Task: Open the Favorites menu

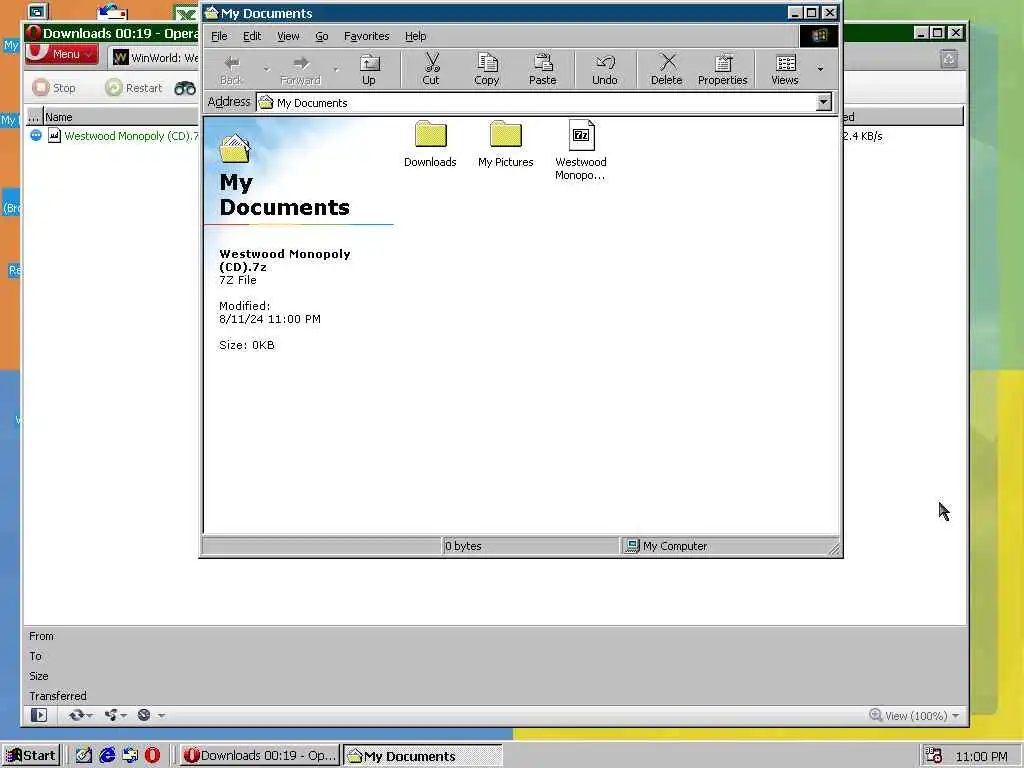Action: coord(366,36)
